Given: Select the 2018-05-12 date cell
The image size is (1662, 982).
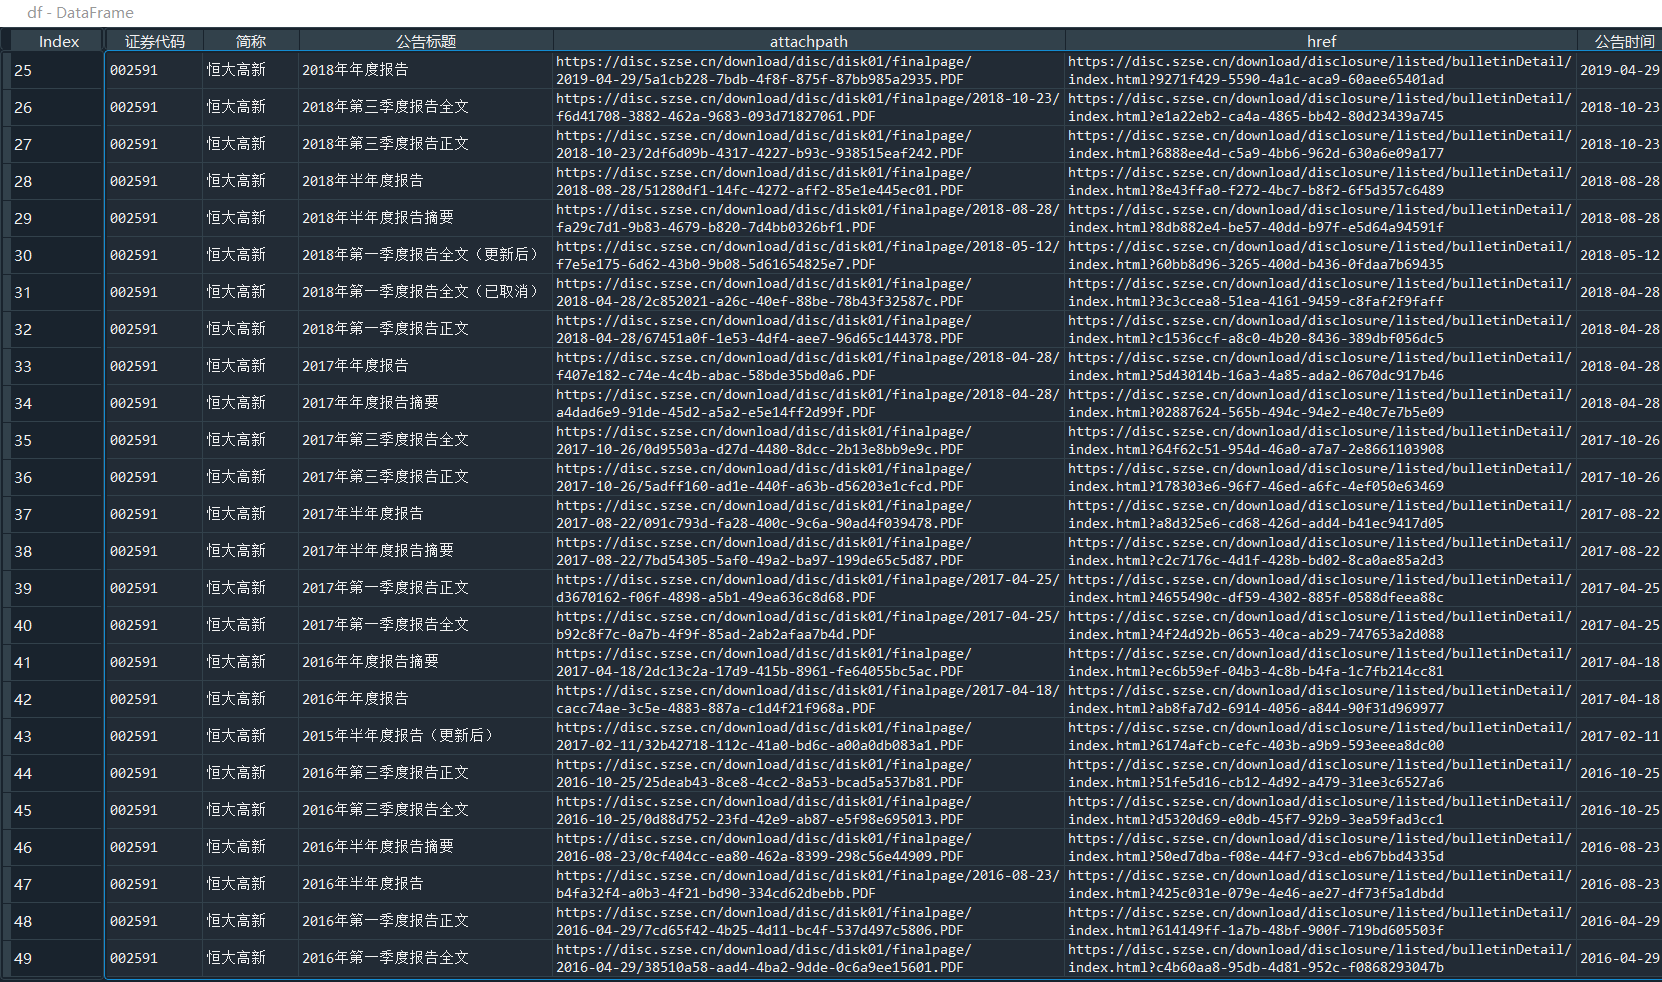Looking at the screenshot, I should [1620, 255].
